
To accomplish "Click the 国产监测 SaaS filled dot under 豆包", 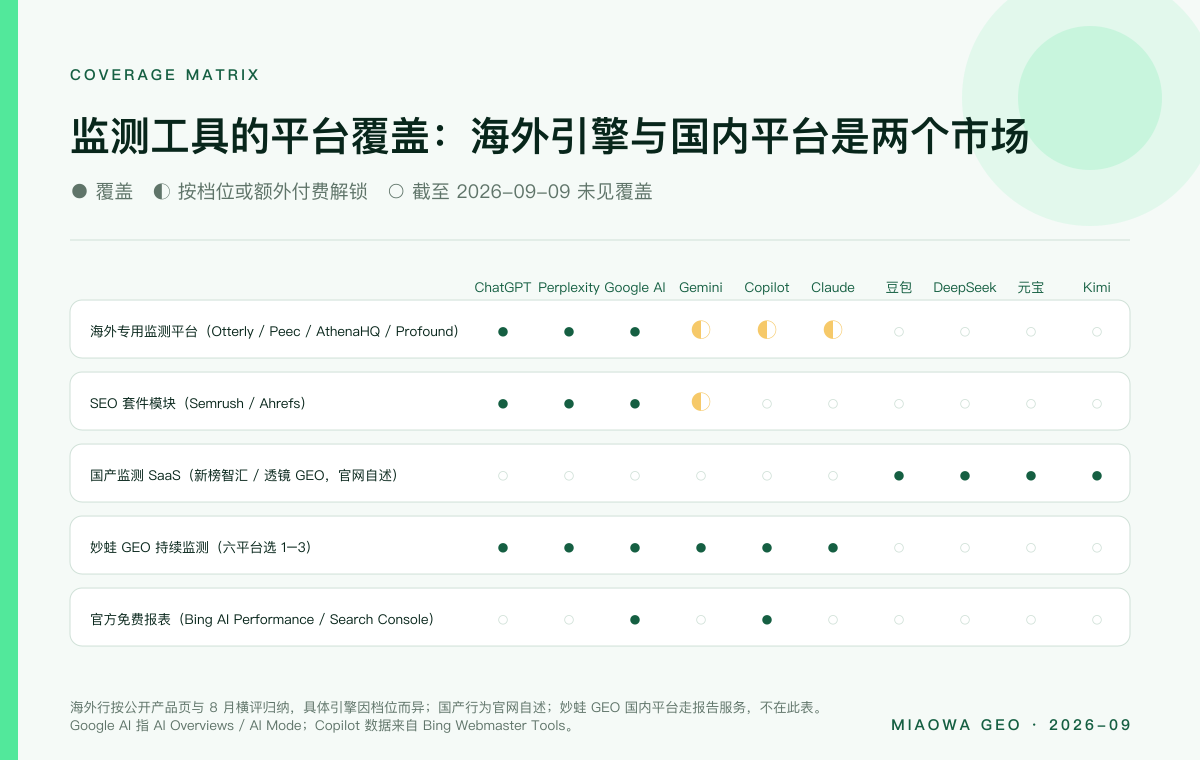I will click(x=899, y=475).
